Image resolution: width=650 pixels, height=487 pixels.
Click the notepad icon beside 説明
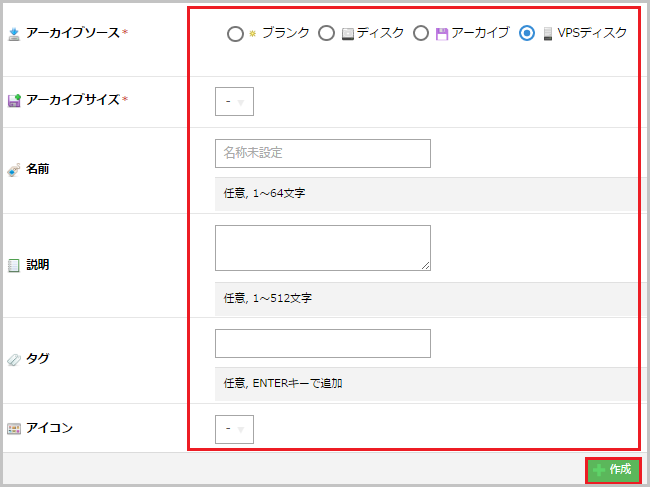coord(14,266)
